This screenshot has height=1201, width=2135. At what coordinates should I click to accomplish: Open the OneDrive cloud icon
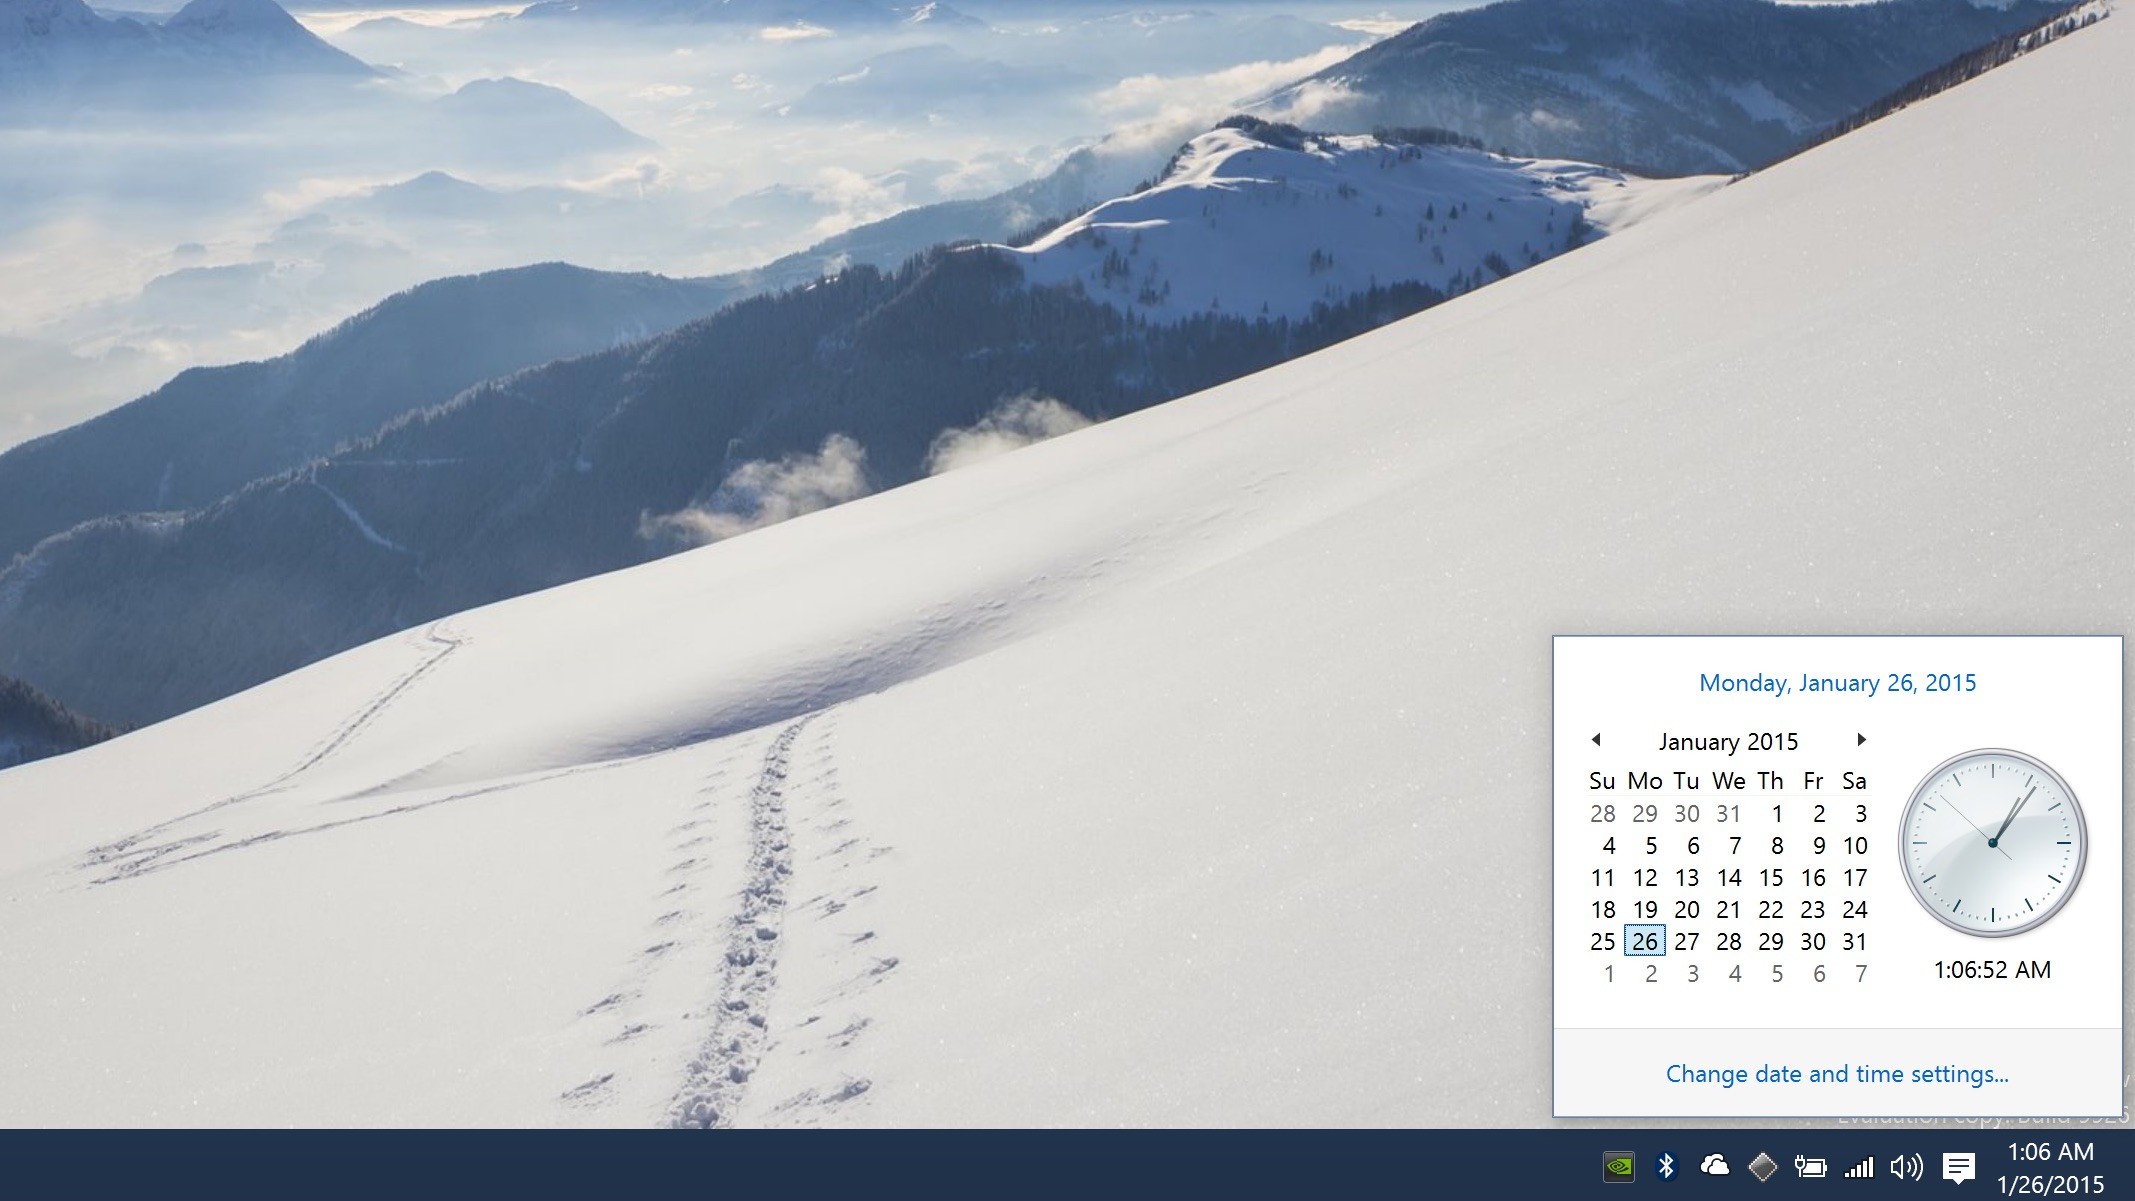click(1714, 1166)
